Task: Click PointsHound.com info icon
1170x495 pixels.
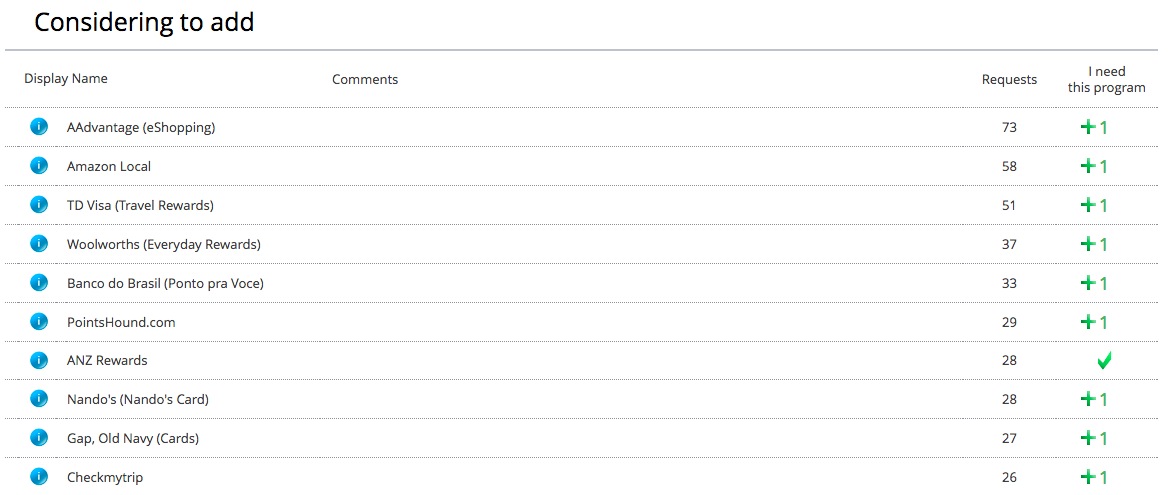Action: tap(39, 322)
